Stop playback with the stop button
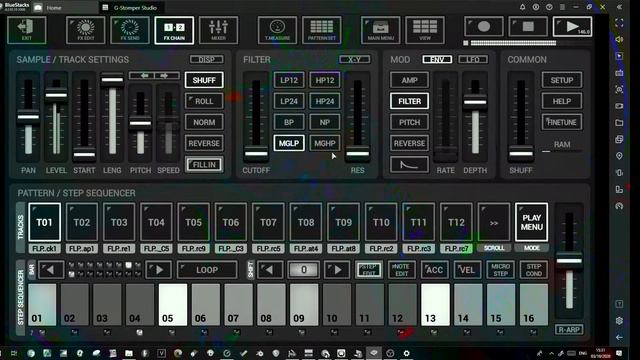Viewport: 640px width, 360px height. (528, 27)
